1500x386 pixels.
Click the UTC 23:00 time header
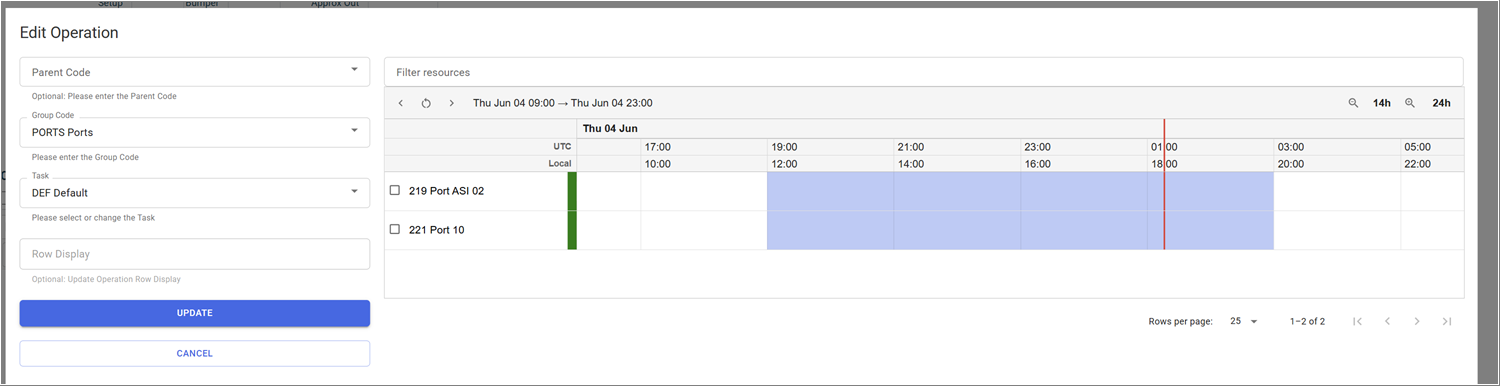(1037, 147)
